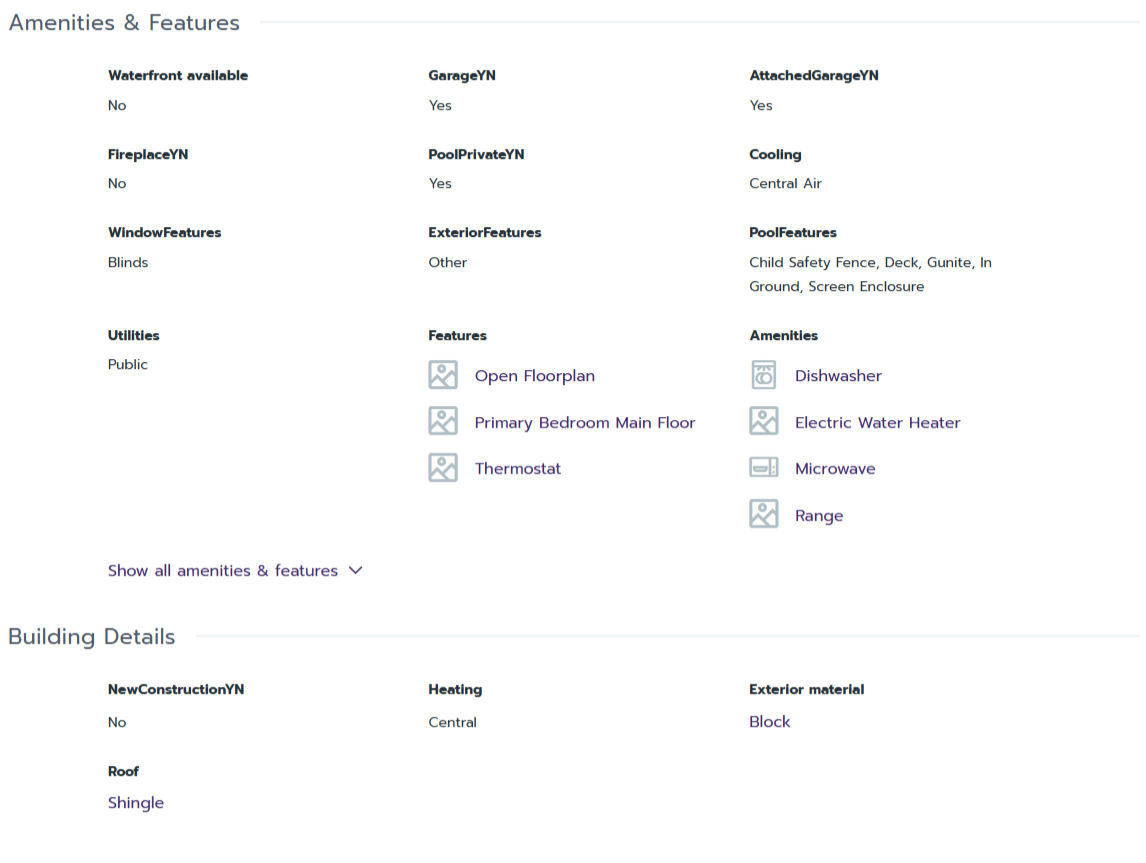Image resolution: width=1146 pixels, height=863 pixels.
Task: Open the Dishwasher link
Action: (838, 376)
